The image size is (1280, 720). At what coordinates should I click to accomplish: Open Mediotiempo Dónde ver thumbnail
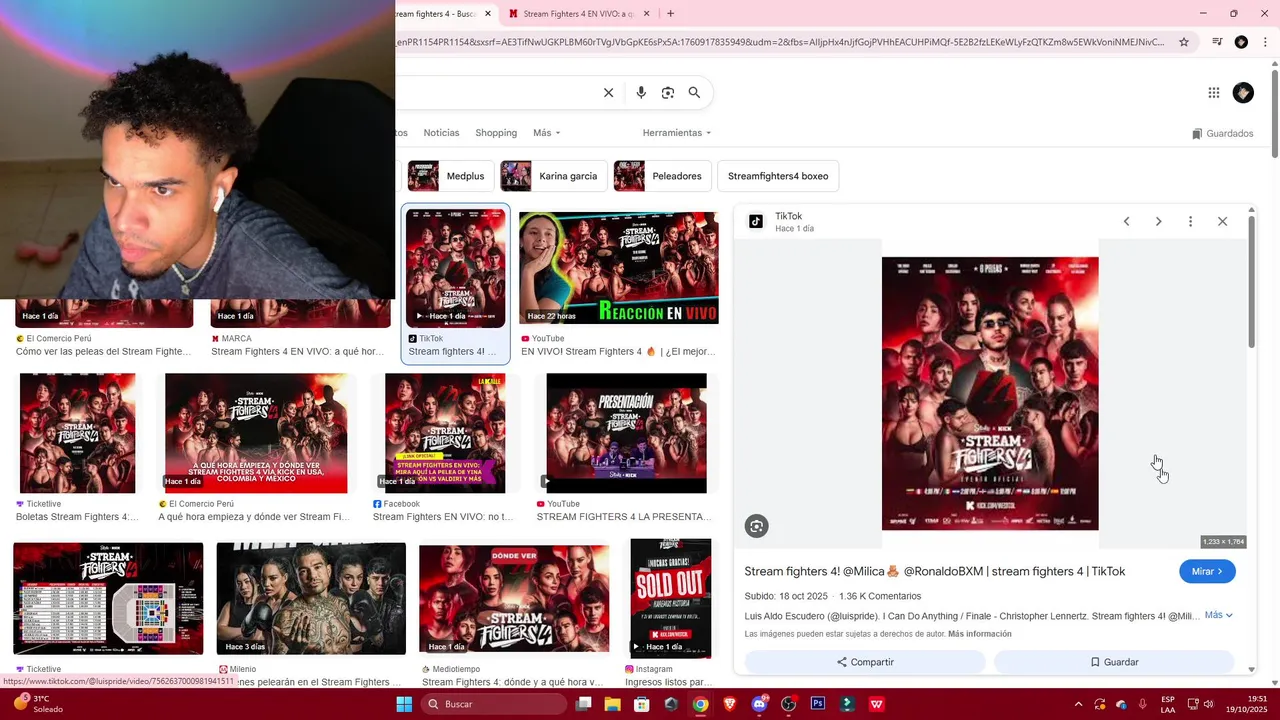point(514,599)
